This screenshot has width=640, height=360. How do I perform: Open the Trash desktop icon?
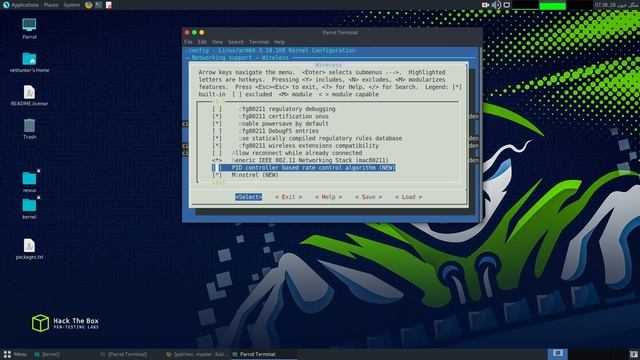[x=29, y=126]
